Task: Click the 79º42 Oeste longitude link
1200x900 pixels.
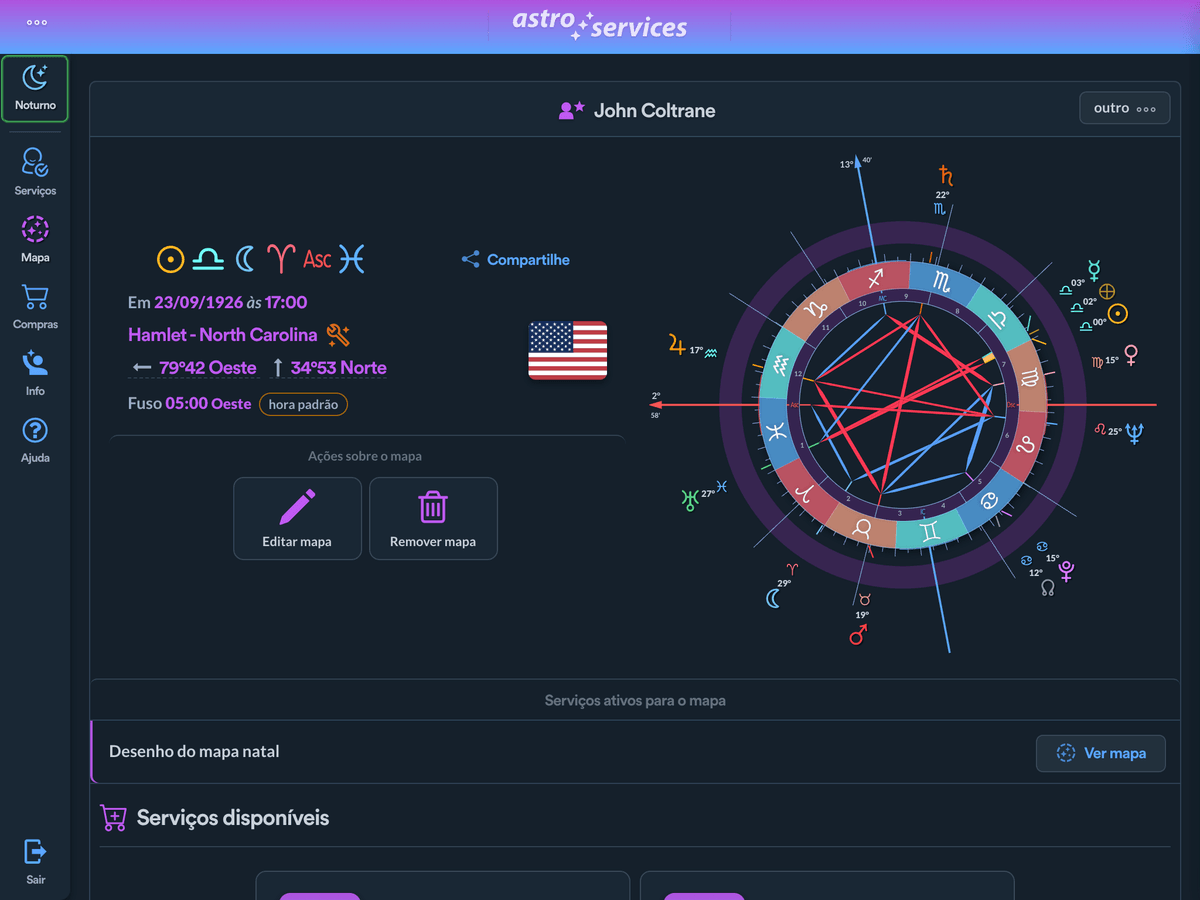Action: [205, 368]
